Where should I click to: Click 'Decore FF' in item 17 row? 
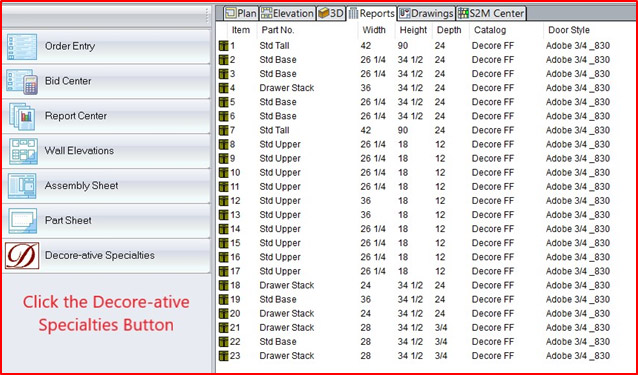tap(493, 271)
